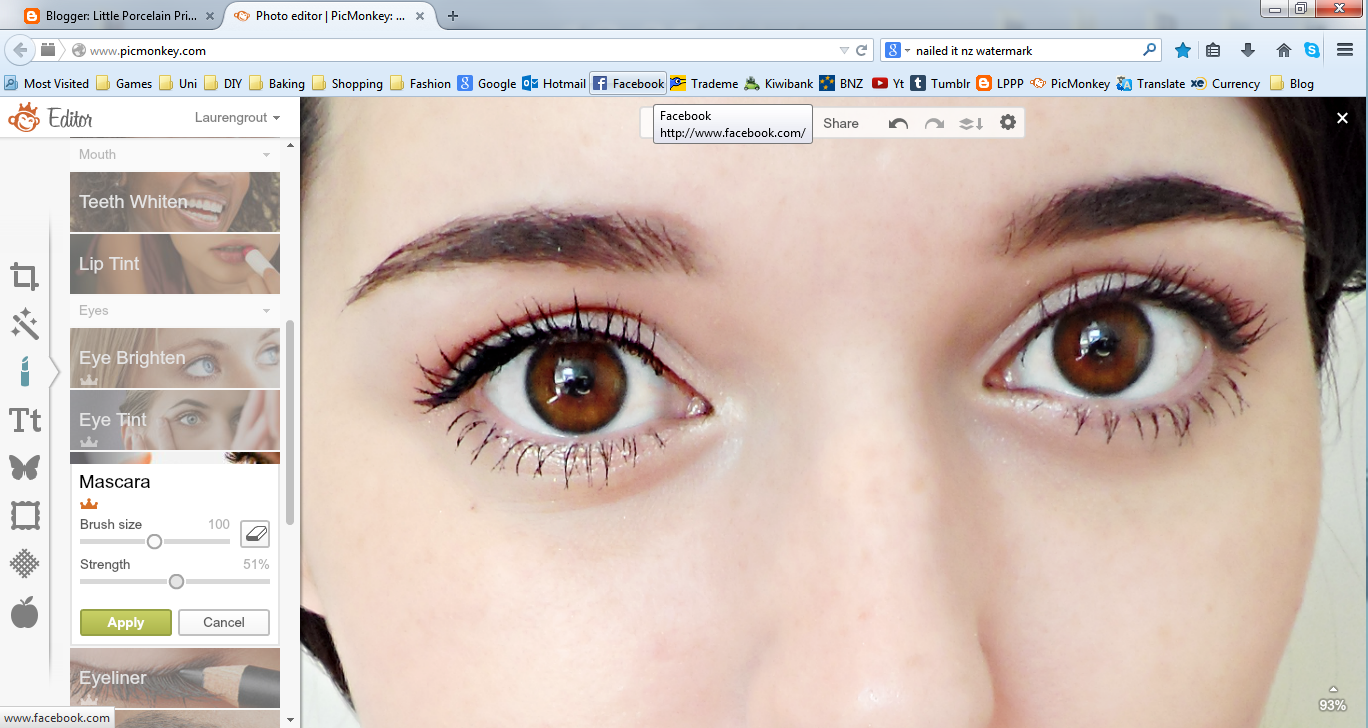Open the Themes apple icon
The image size is (1368, 728).
(x=25, y=612)
